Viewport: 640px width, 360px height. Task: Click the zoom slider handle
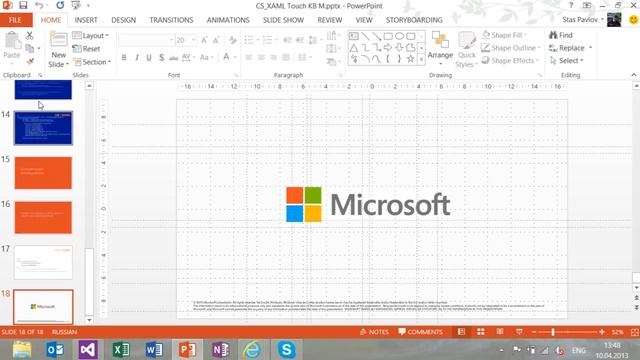553,332
